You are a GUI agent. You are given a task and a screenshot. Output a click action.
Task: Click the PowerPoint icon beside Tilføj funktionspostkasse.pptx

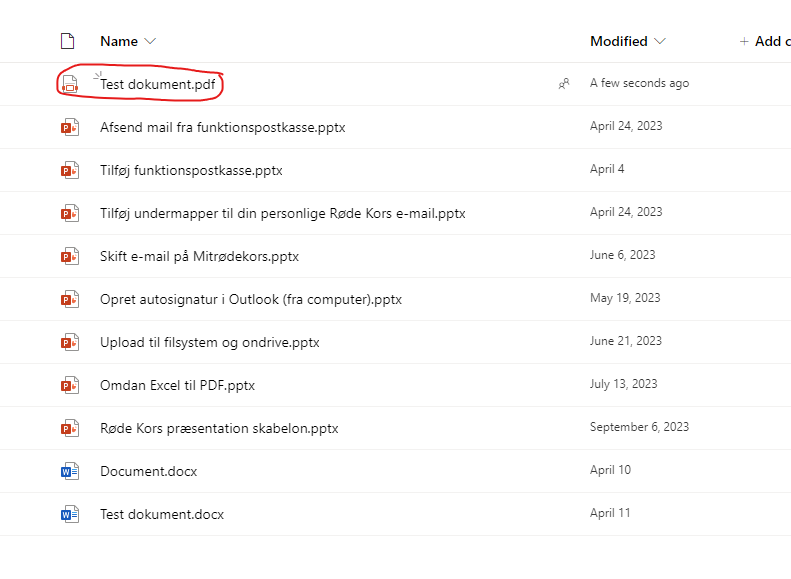click(70, 170)
